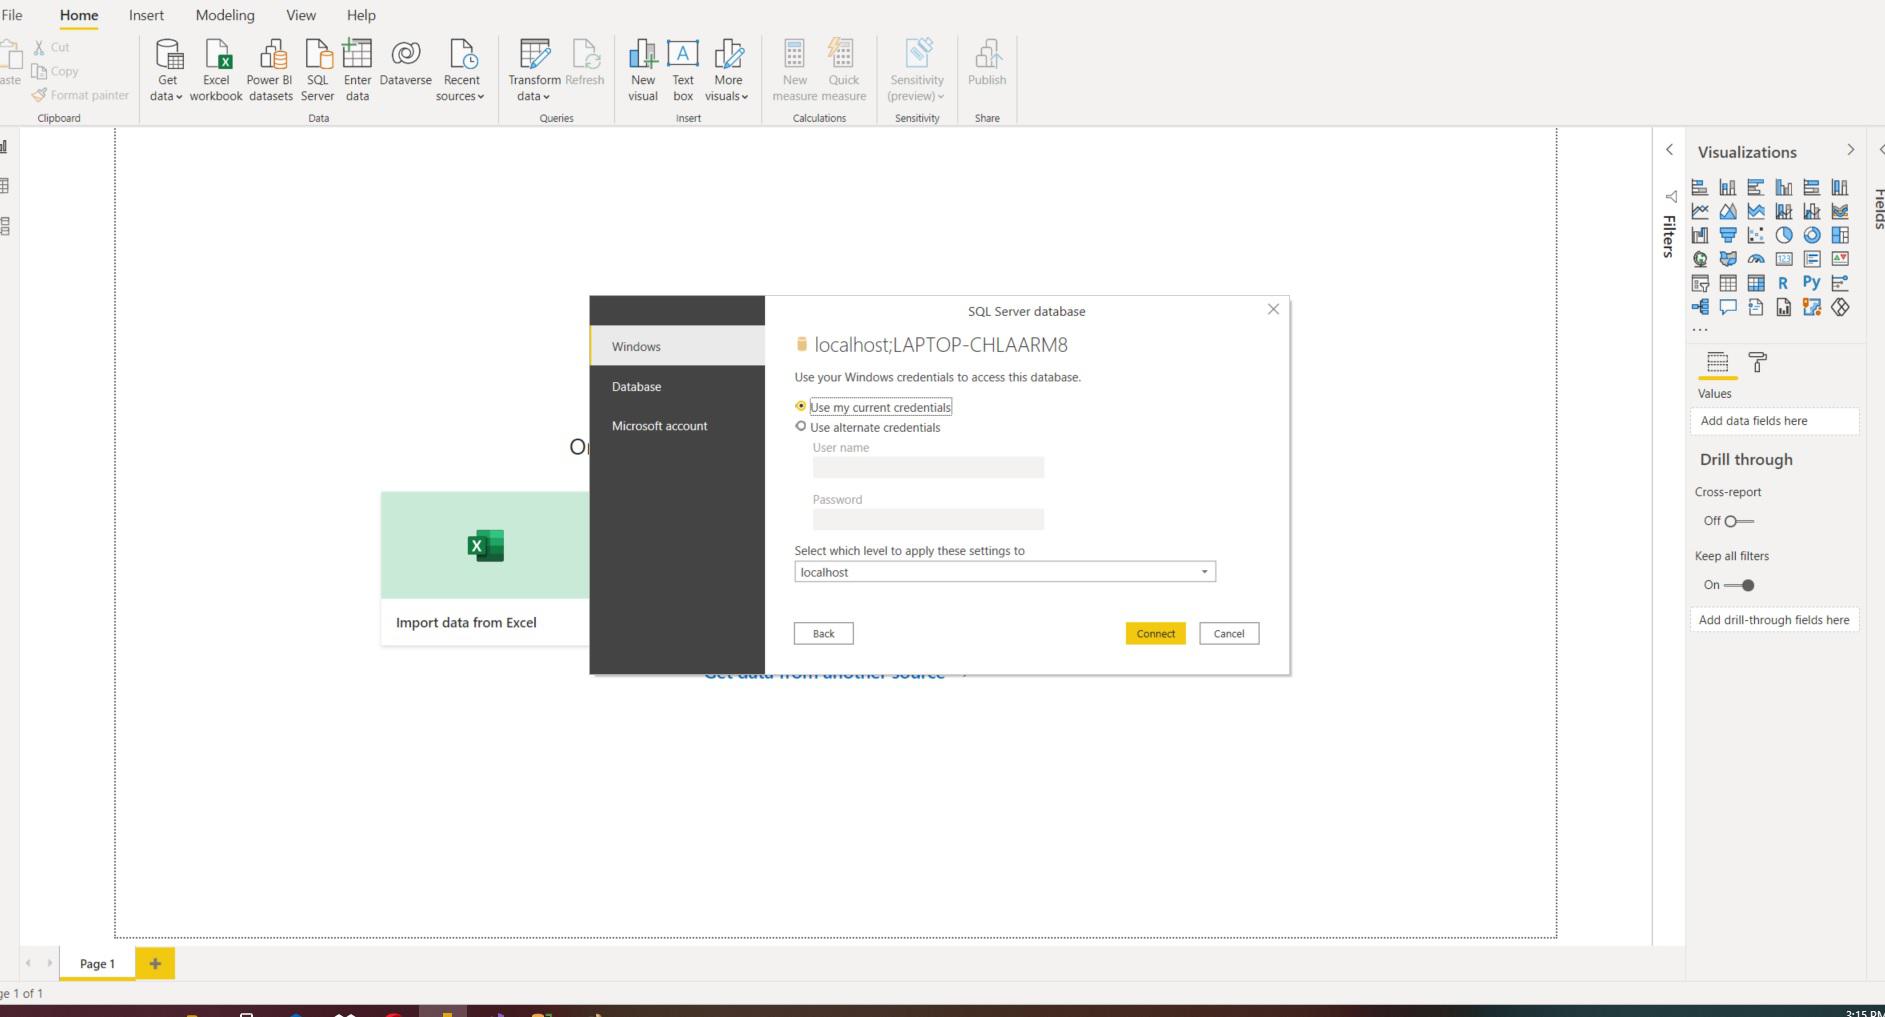Screen dimensions: 1885x1017
Task: Choose Gauge visualization
Action: (1755, 259)
